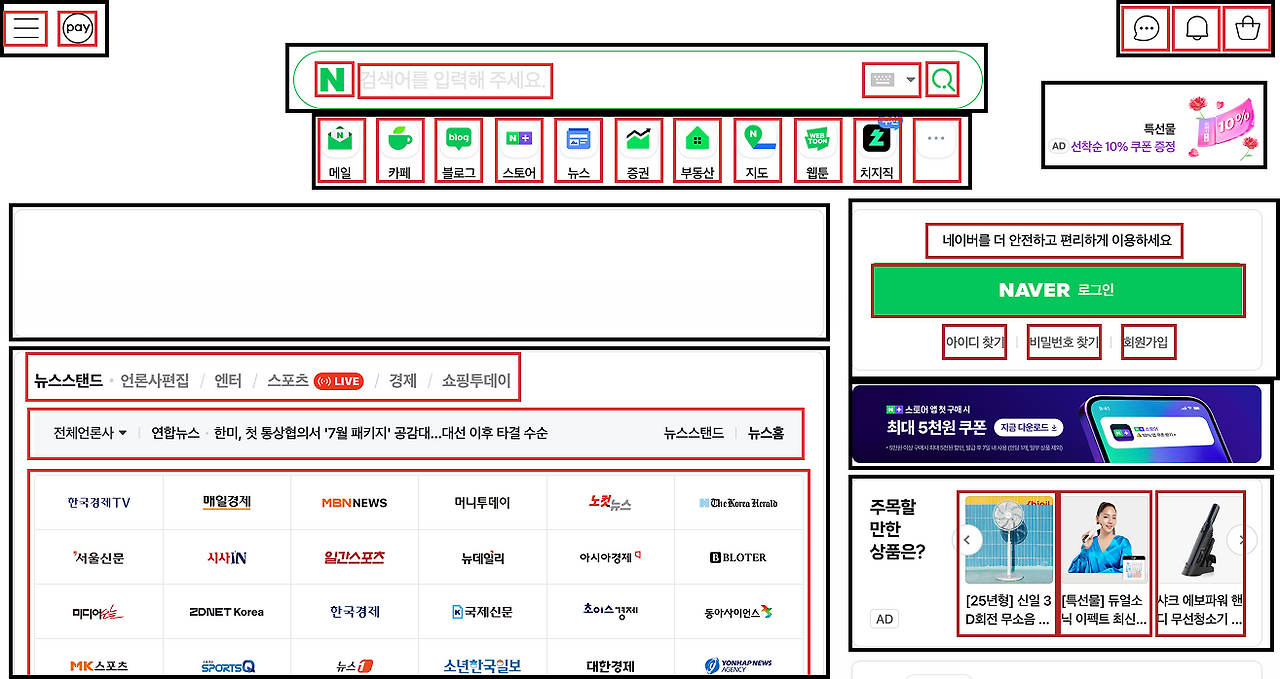Open ZDNET Korea press logo
Viewport: 1280px width, 679px height.
pyautogui.click(x=227, y=612)
